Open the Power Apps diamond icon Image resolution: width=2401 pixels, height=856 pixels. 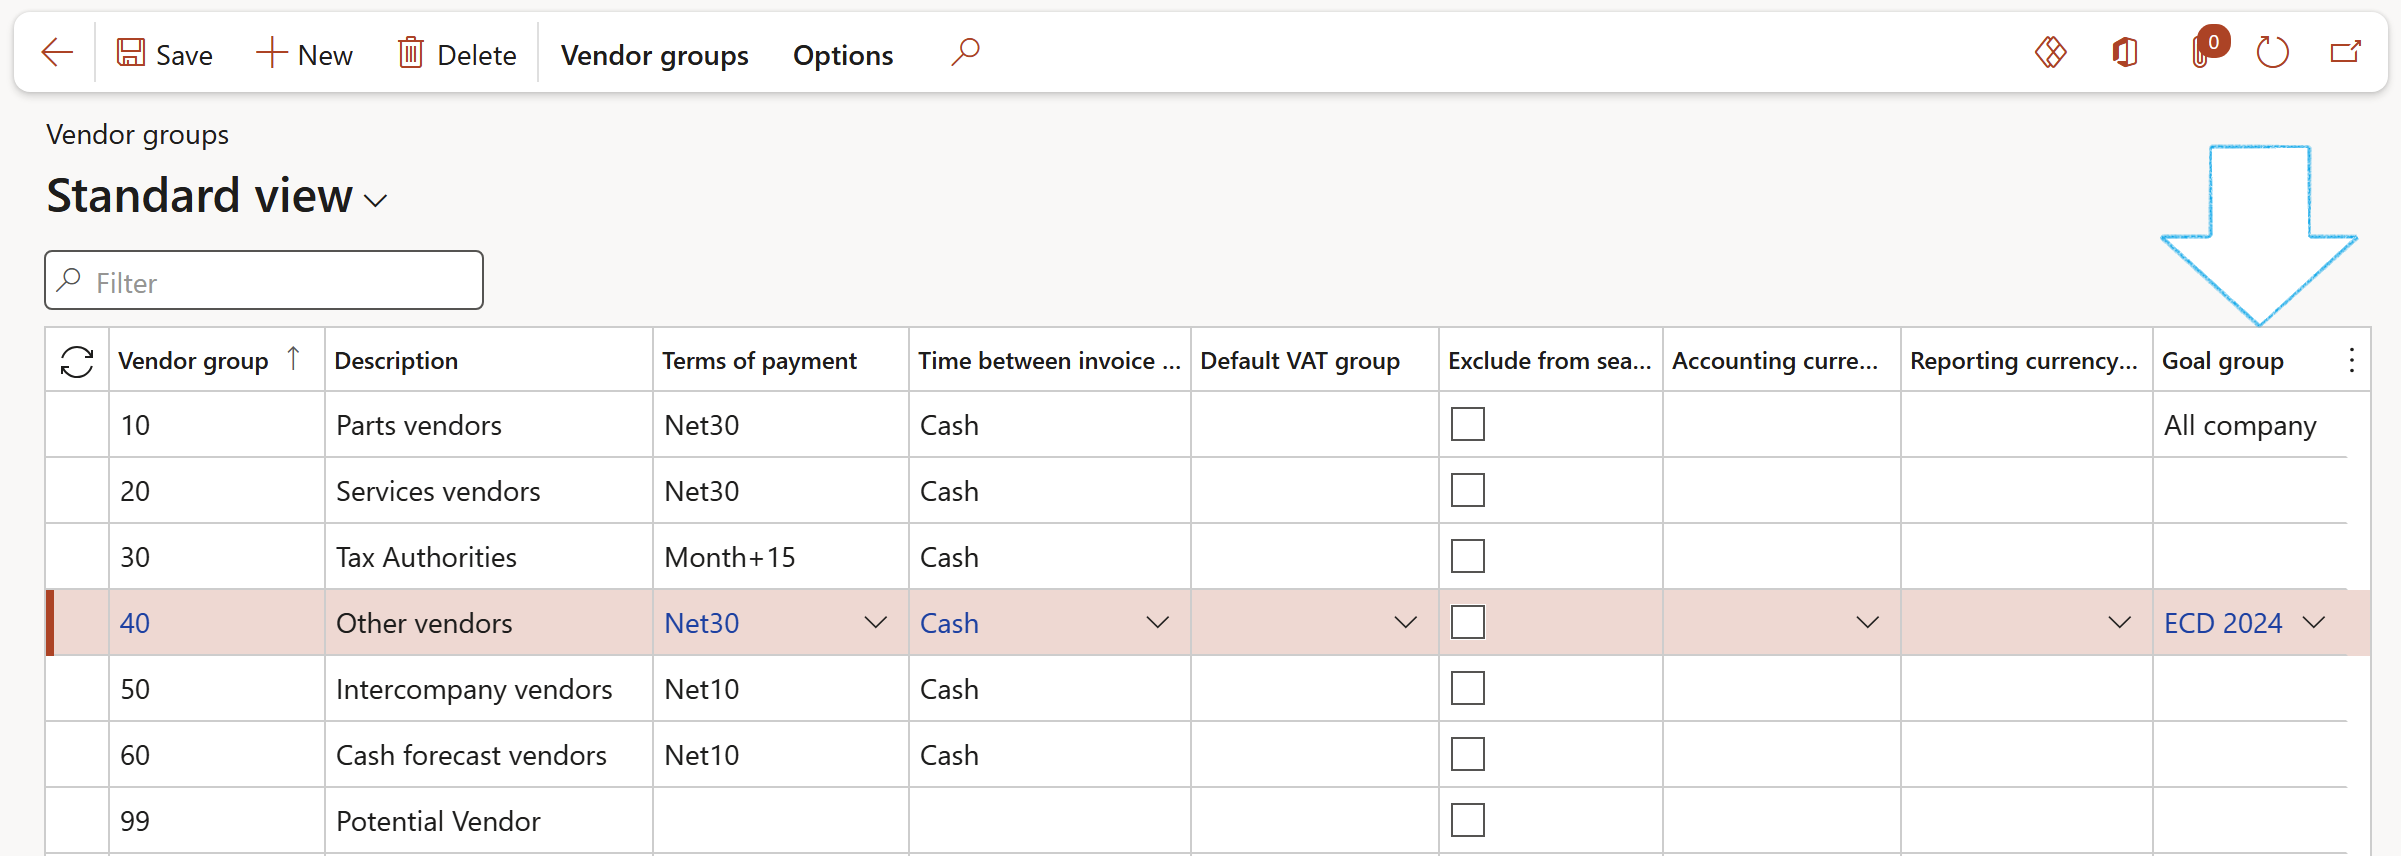tap(2050, 52)
